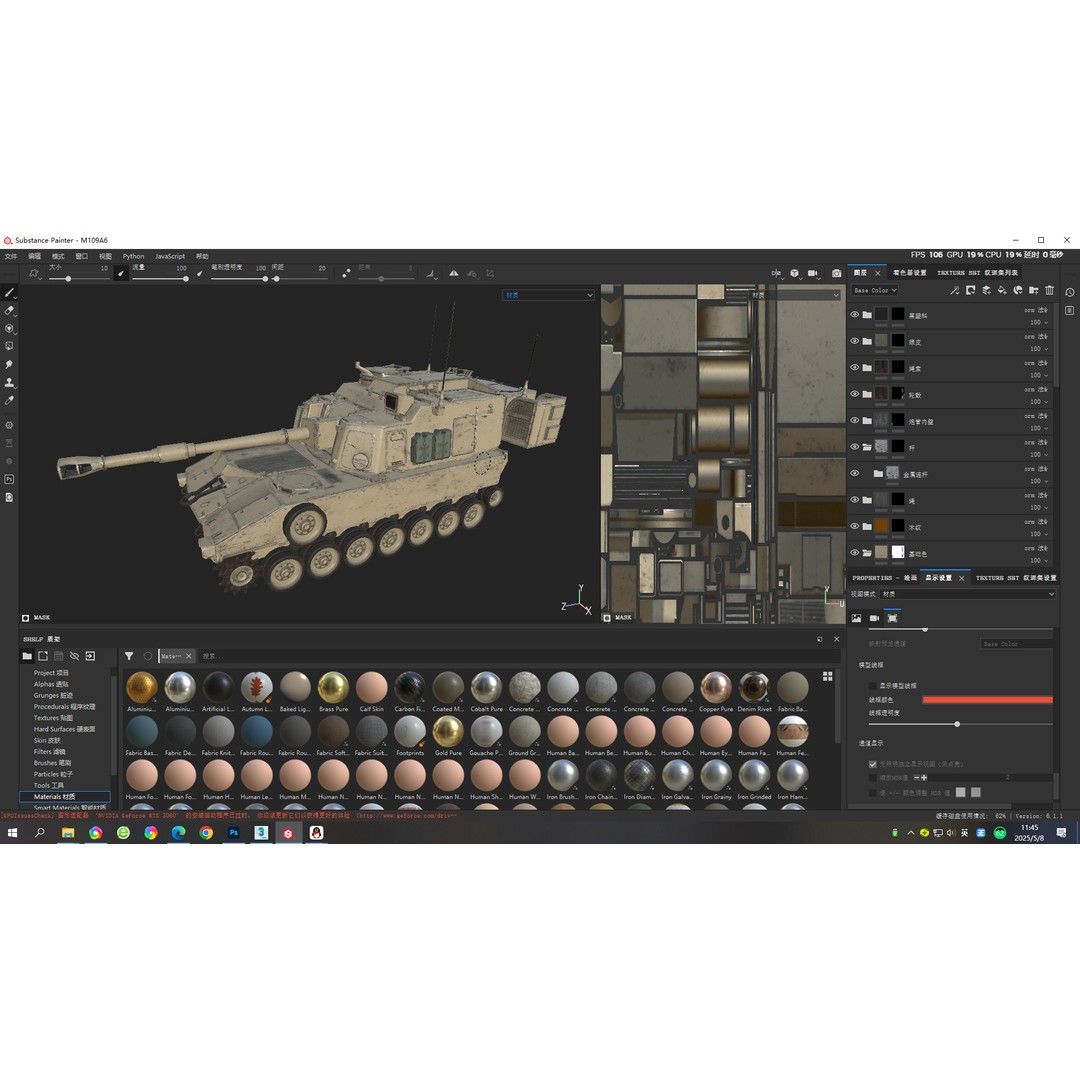1080x1080 pixels.
Task: Hide the 黑塑料 layer
Action: 855,315
